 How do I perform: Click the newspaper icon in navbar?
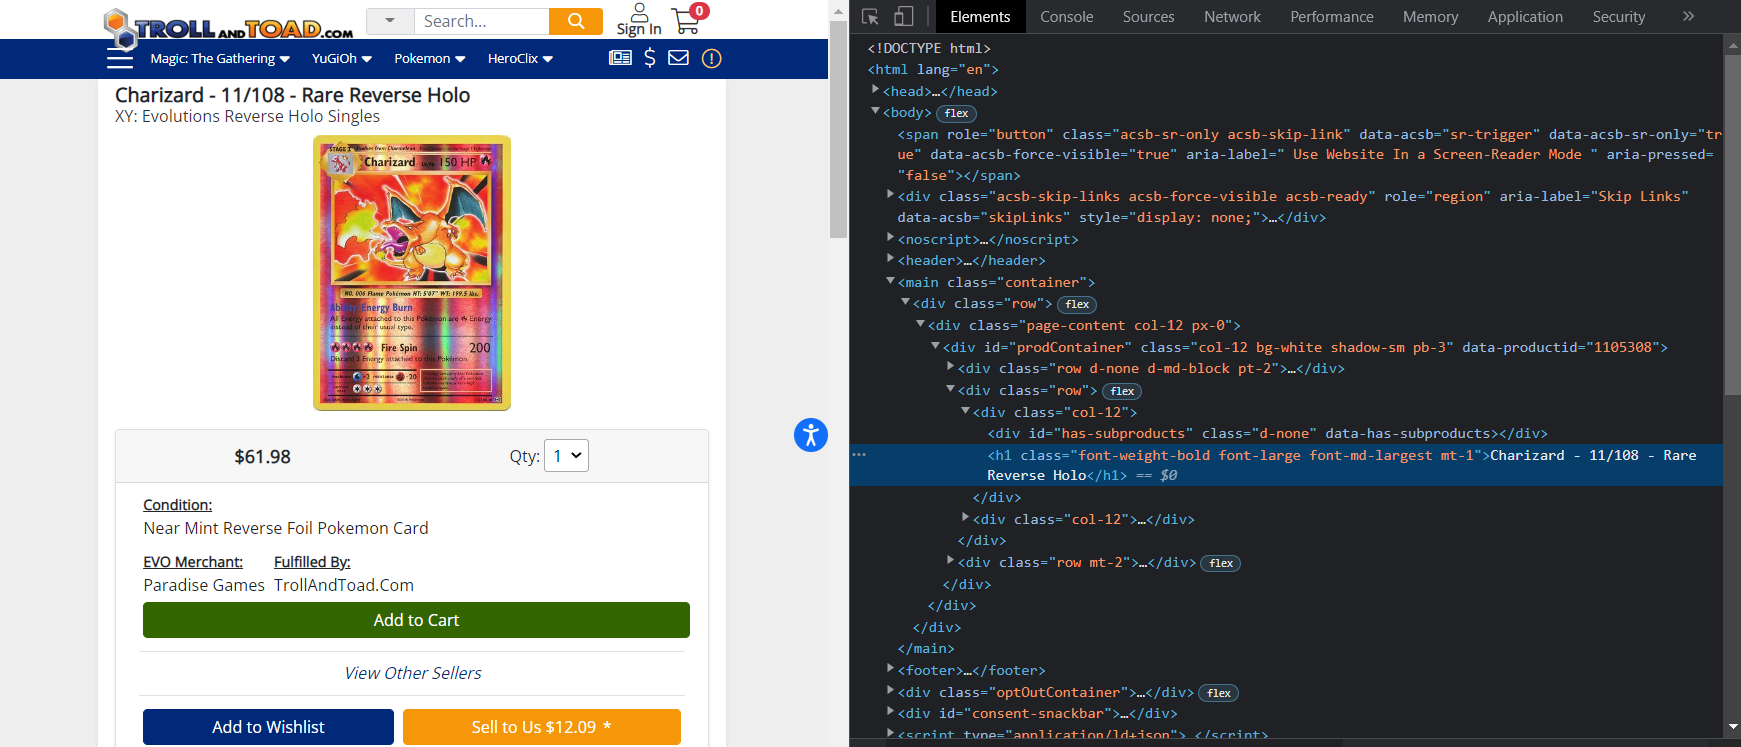coord(620,58)
